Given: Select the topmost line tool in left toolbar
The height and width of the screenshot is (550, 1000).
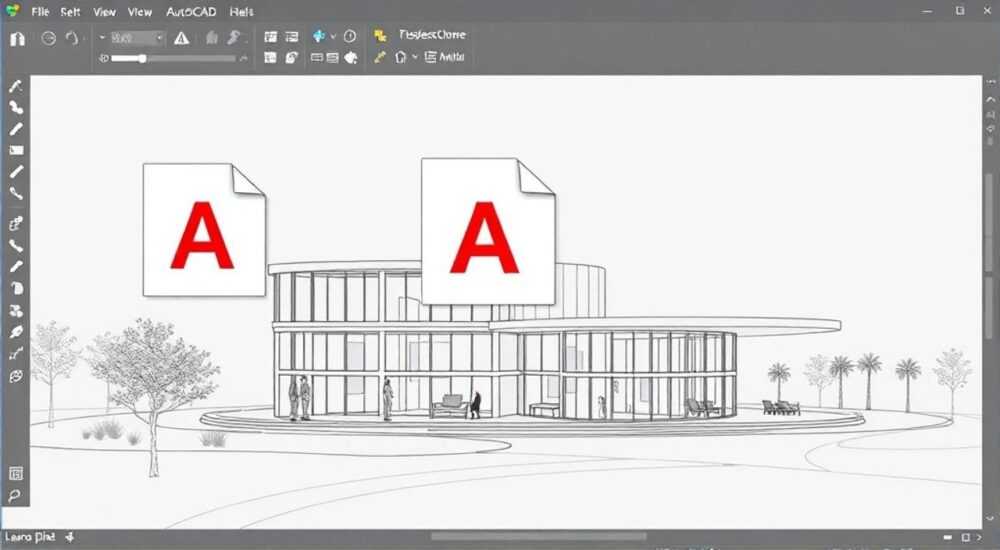Looking at the screenshot, I should click(x=16, y=86).
